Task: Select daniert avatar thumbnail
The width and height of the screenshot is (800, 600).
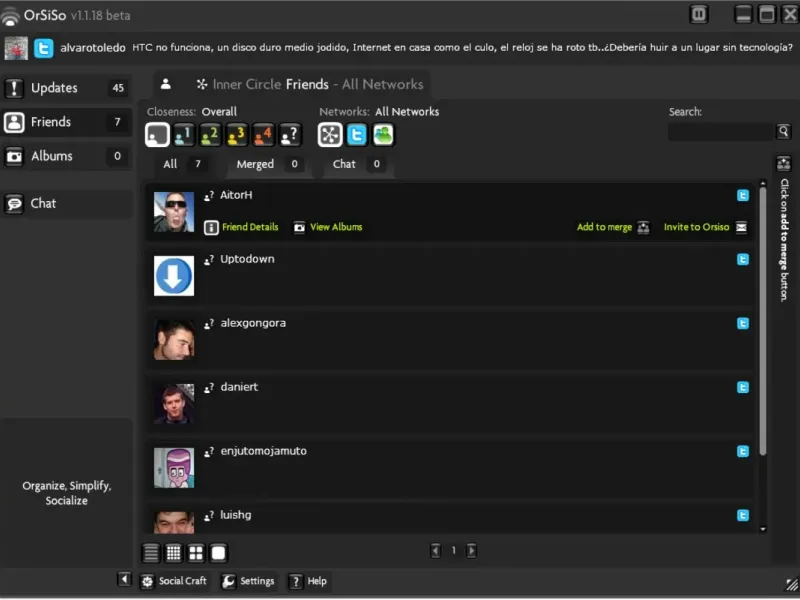Action: click(174, 404)
